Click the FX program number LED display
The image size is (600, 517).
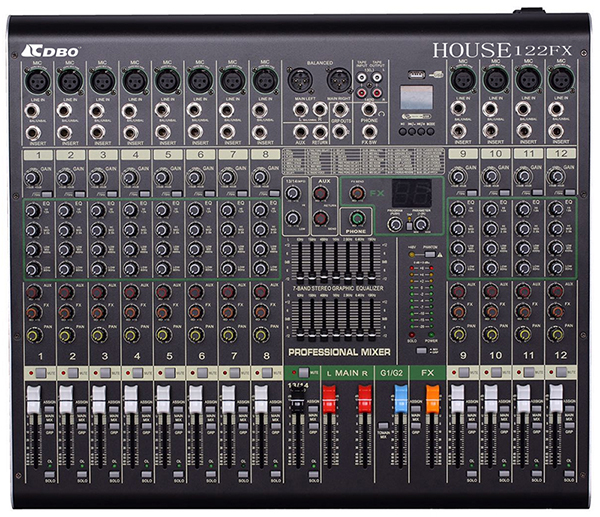412,193
